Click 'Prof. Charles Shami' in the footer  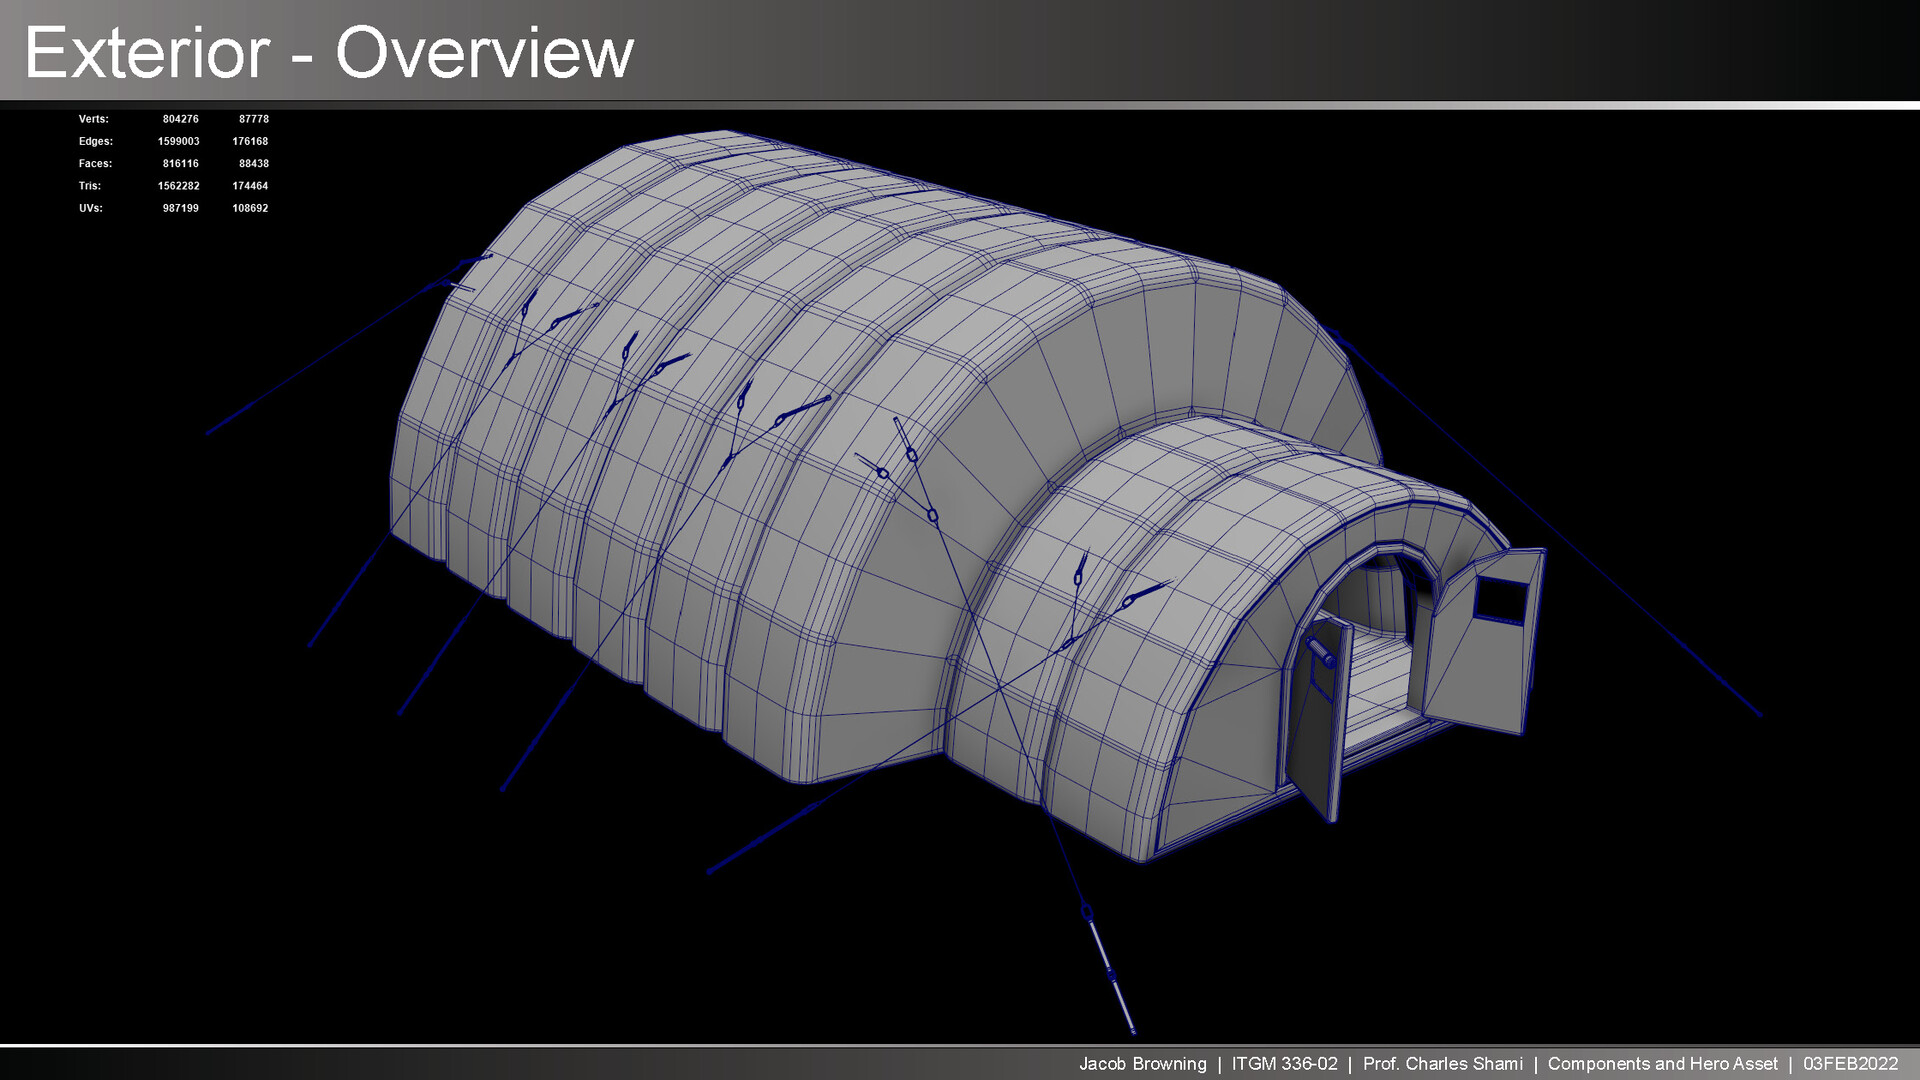pos(1443,1064)
